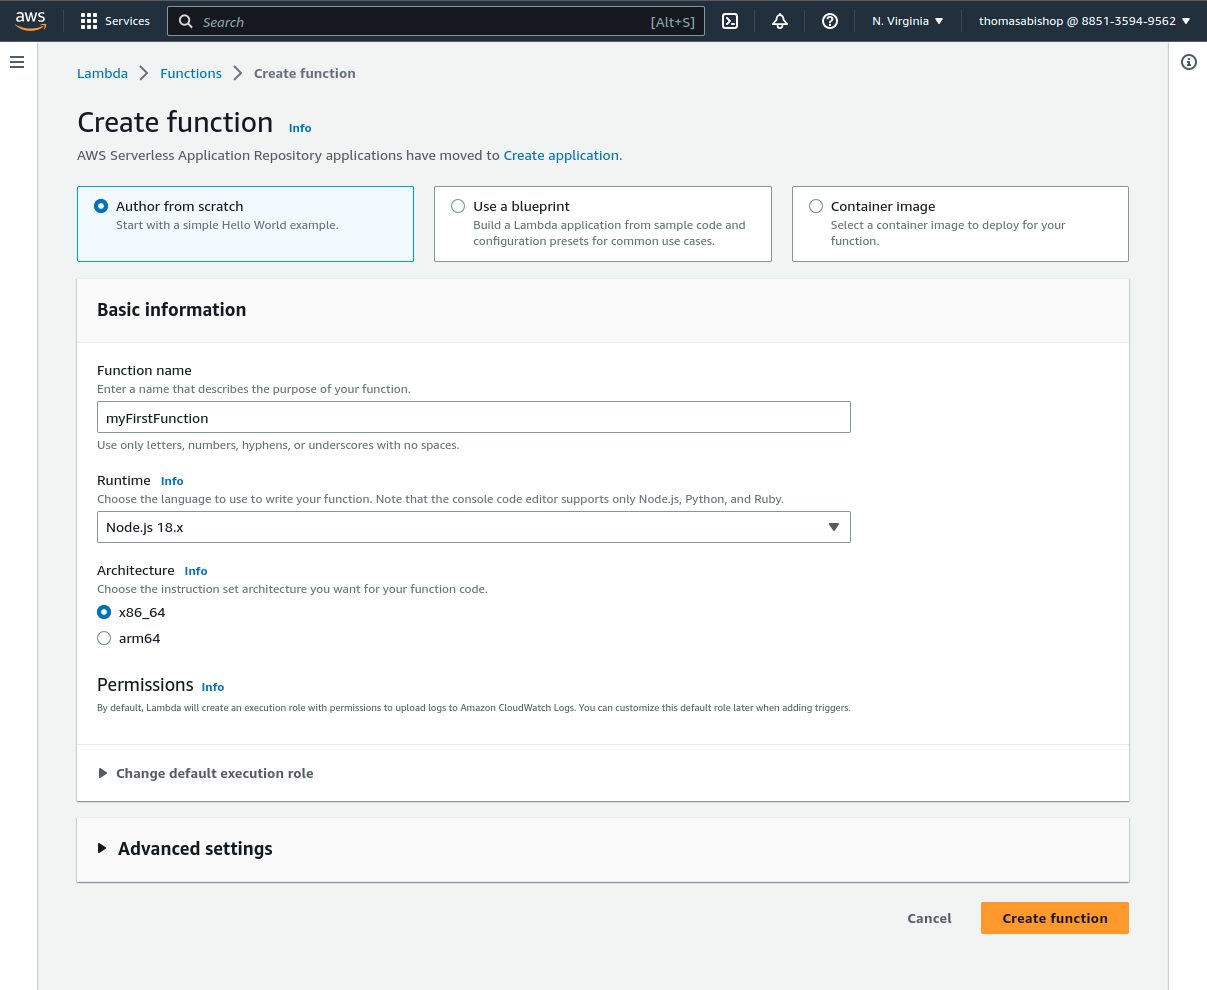Click the Function name input field
The width and height of the screenshot is (1207, 990).
[473, 418]
